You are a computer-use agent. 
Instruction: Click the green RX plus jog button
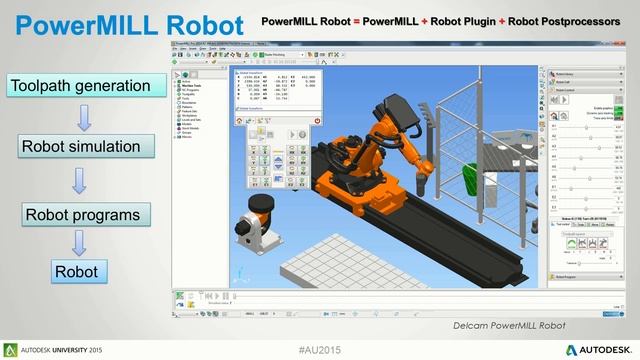[303, 150]
